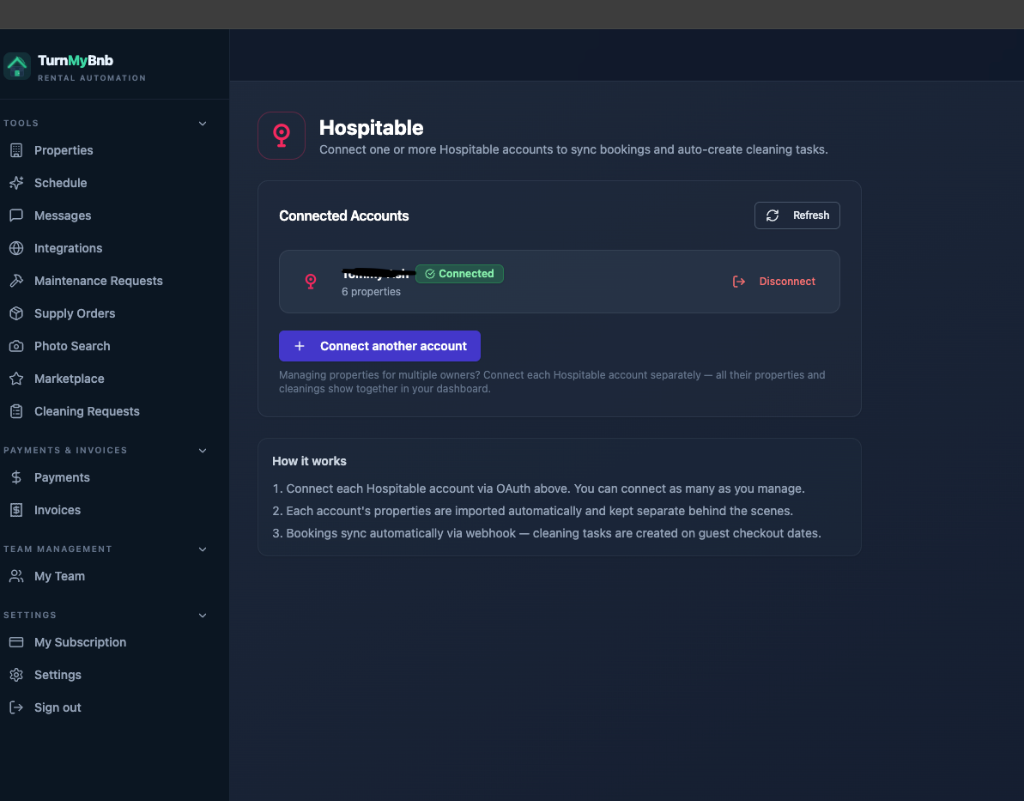Click the 'RENTAL AUTOMATION' tagline

tap(91, 78)
